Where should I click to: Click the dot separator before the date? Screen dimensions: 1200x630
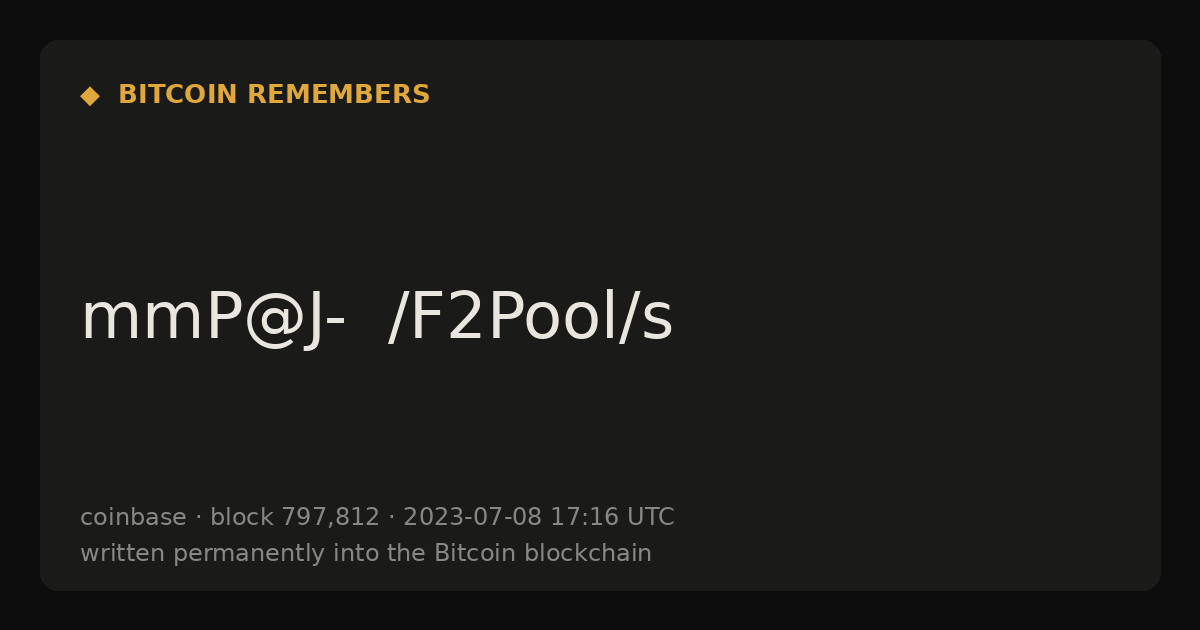(x=392, y=518)
